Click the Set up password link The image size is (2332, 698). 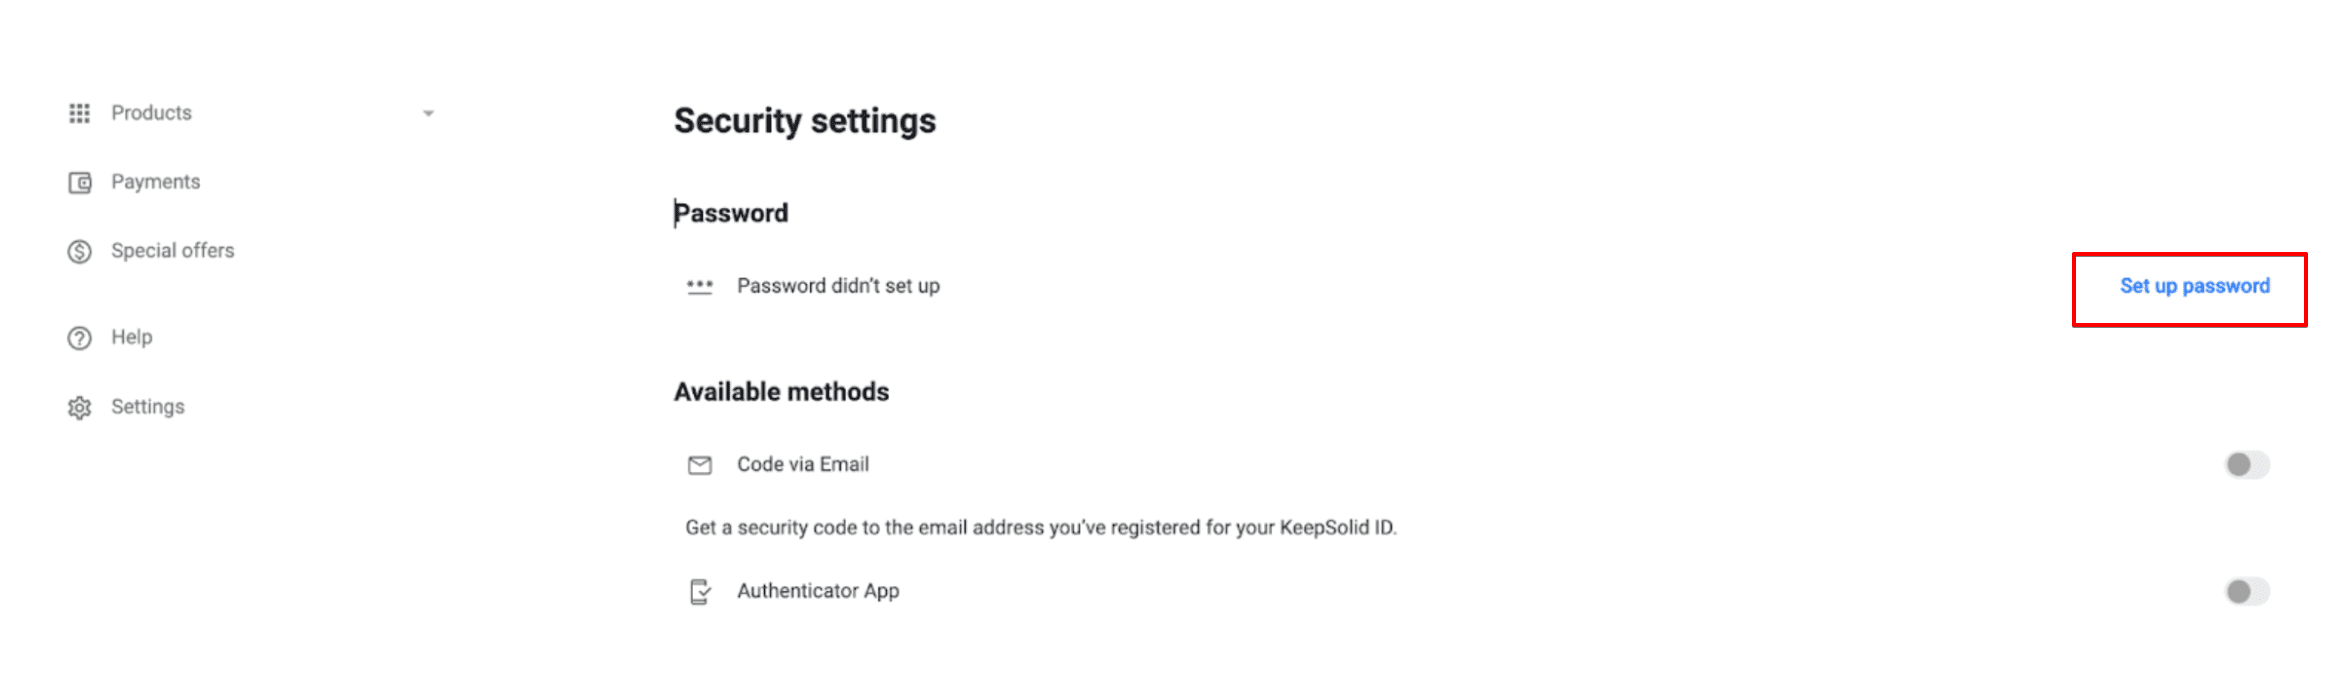point(2194,286)
